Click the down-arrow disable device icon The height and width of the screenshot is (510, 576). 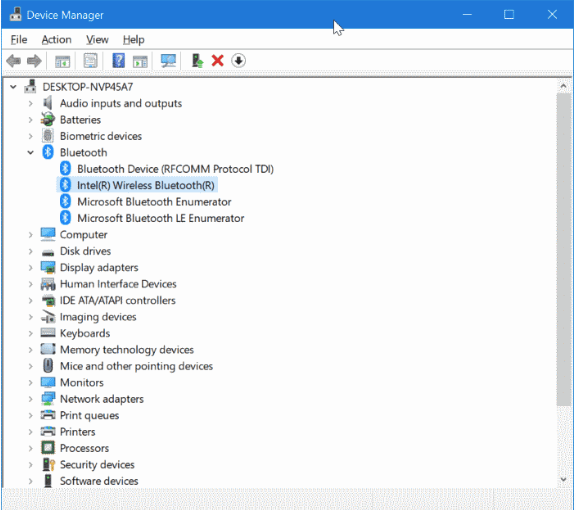238,61
